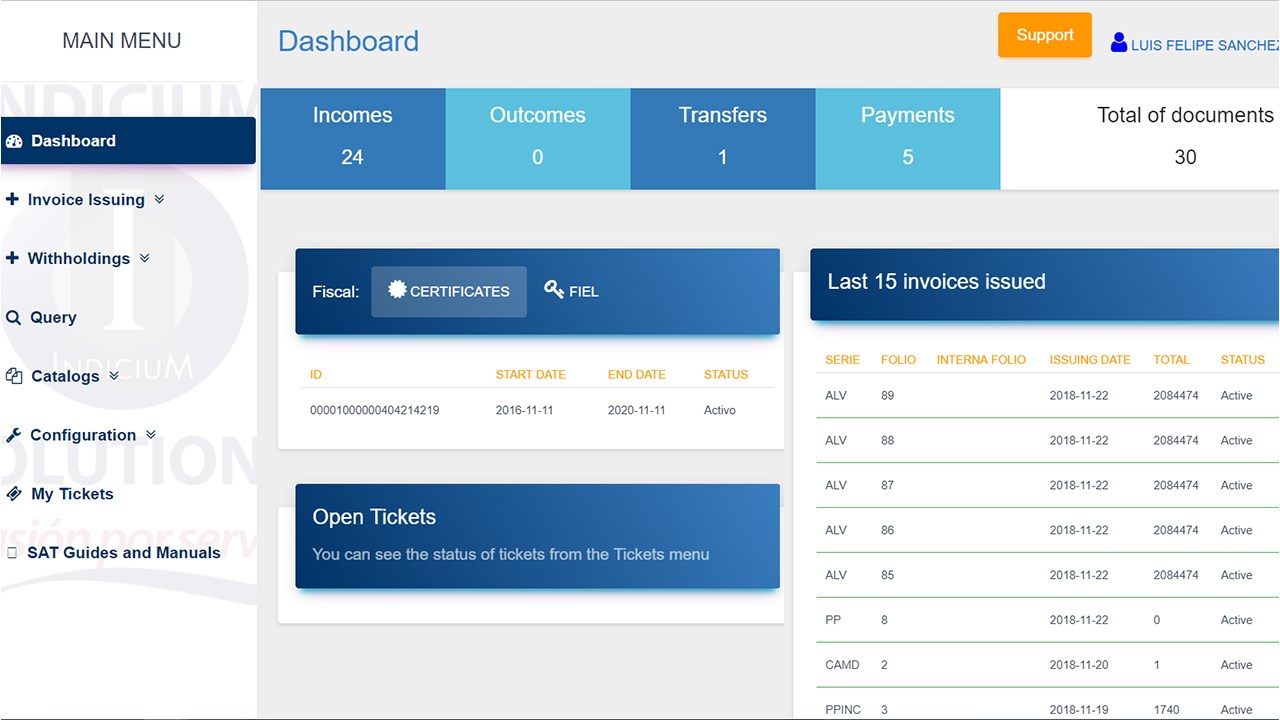Viewport: 1280px width, 720px height.
Task: Click the MAIN MENU heading
Action: (x=122, y=41)
